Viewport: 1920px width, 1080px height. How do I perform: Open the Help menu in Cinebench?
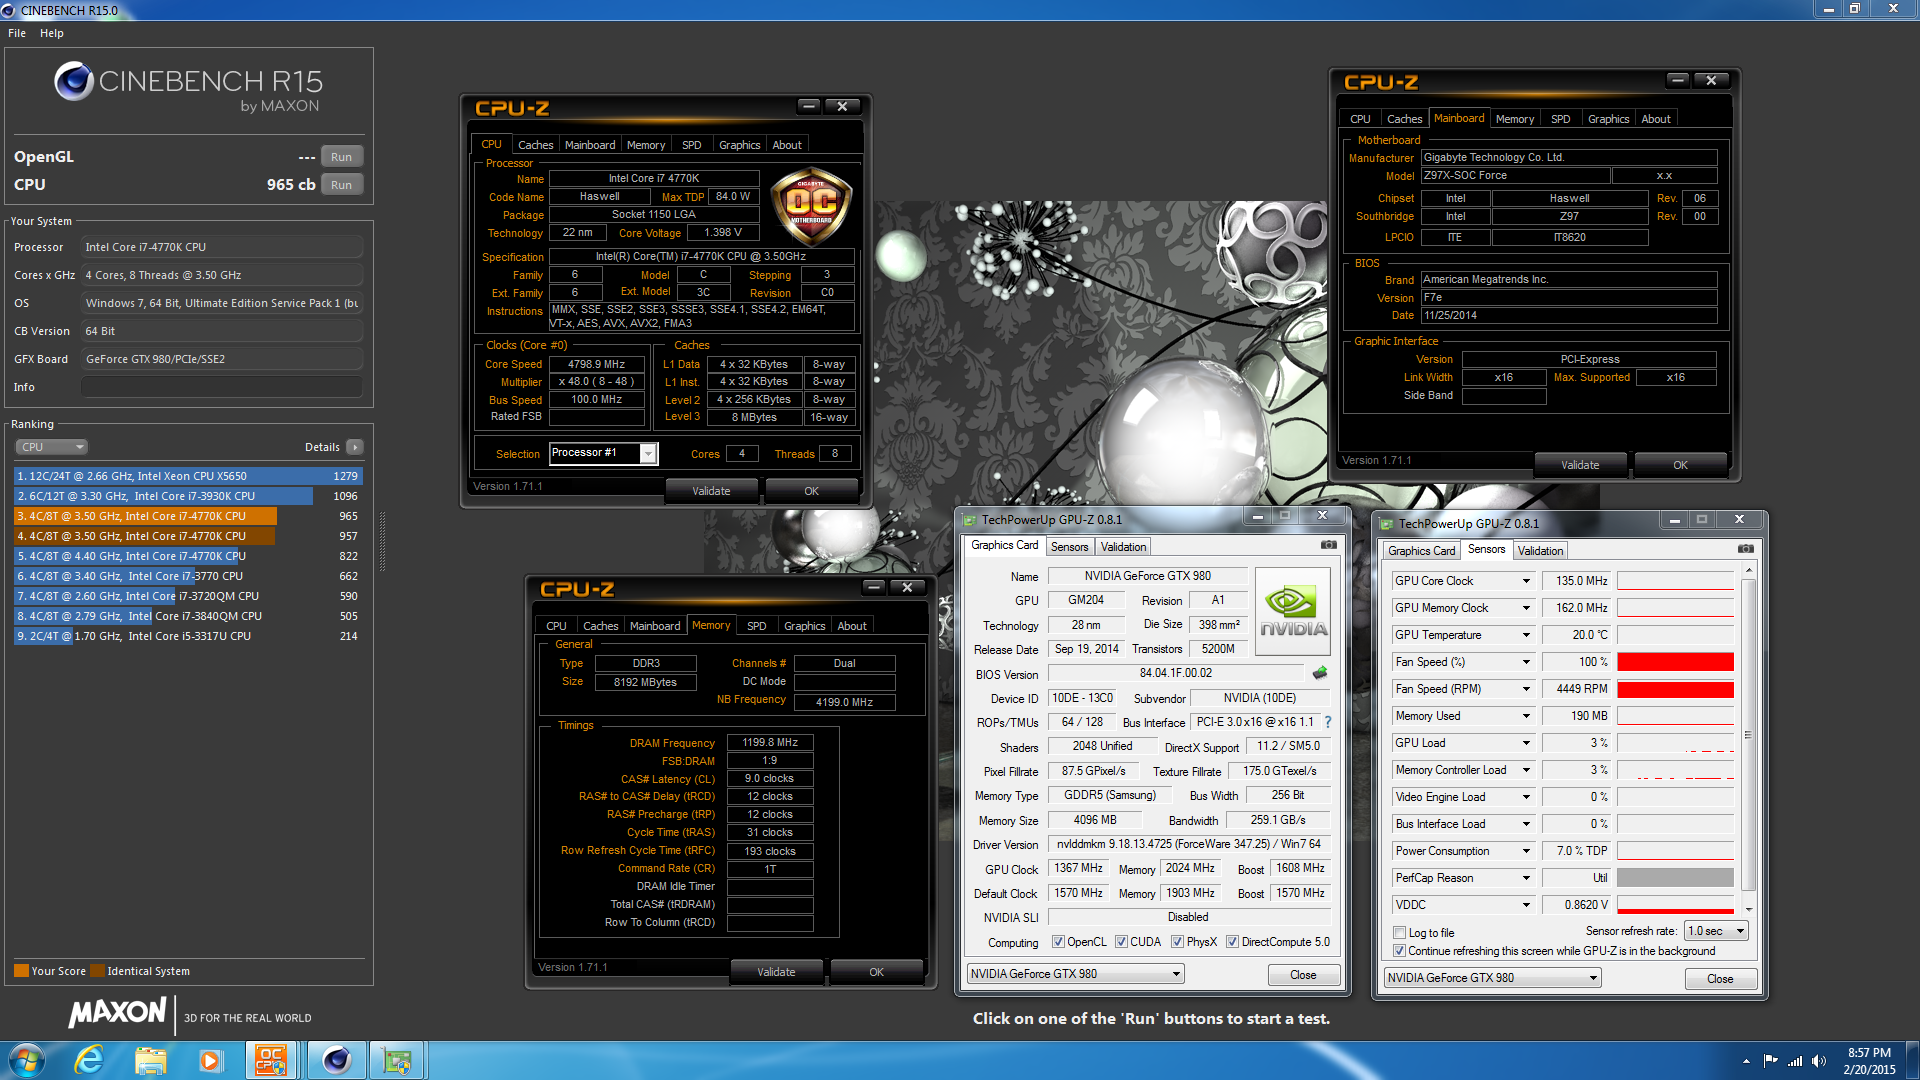52,33
